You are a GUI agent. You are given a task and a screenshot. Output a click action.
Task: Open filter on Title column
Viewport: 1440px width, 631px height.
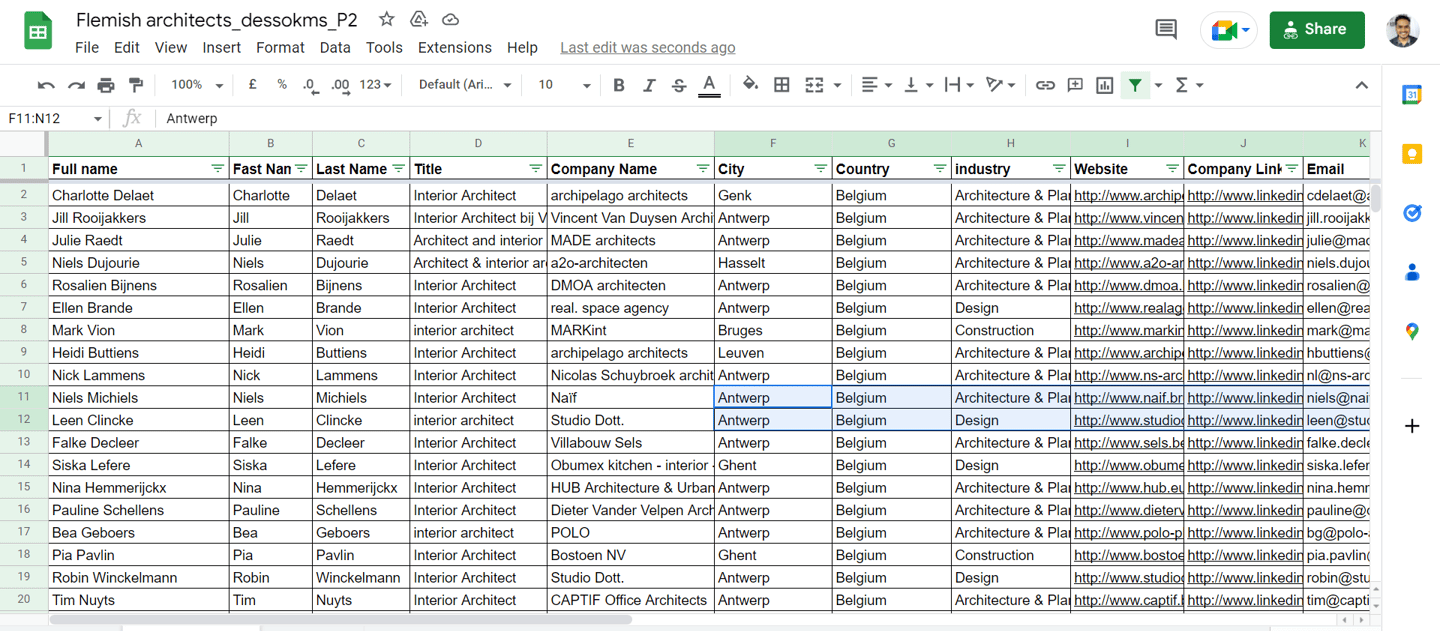point(535,169)
